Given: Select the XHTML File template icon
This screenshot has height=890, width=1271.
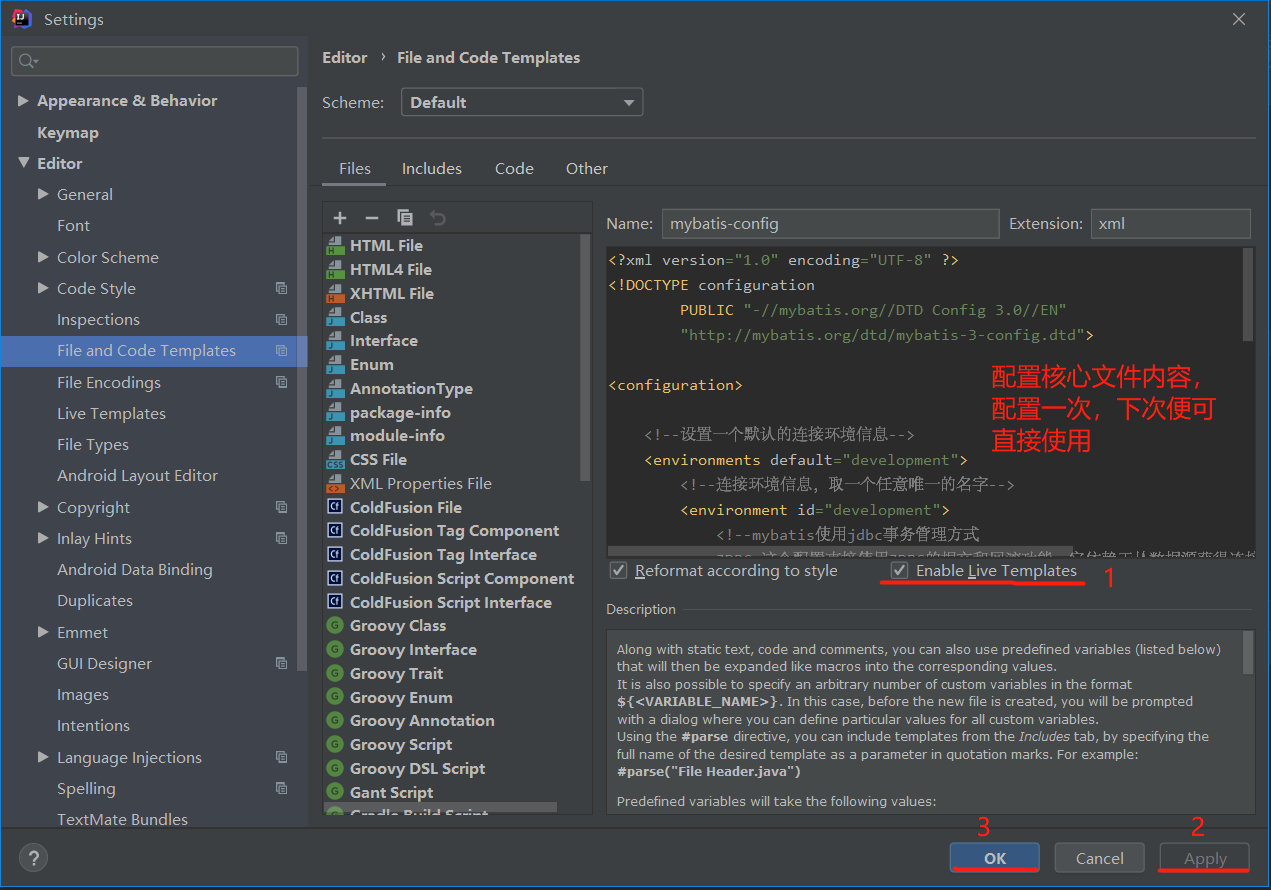Looking at the screenshot, I should tap(335, 294).
